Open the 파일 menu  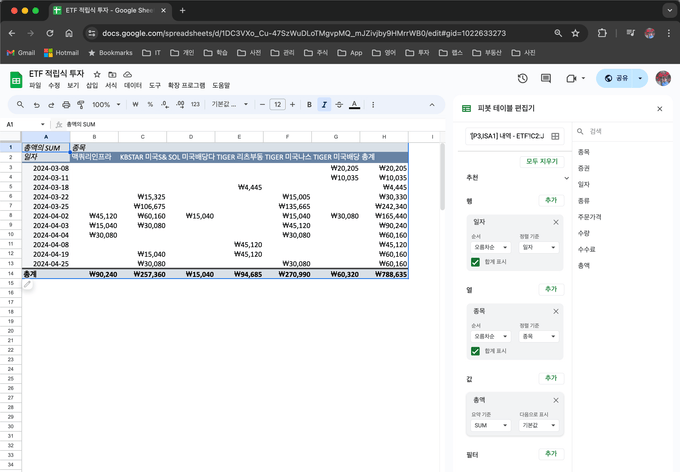(35, 85)
